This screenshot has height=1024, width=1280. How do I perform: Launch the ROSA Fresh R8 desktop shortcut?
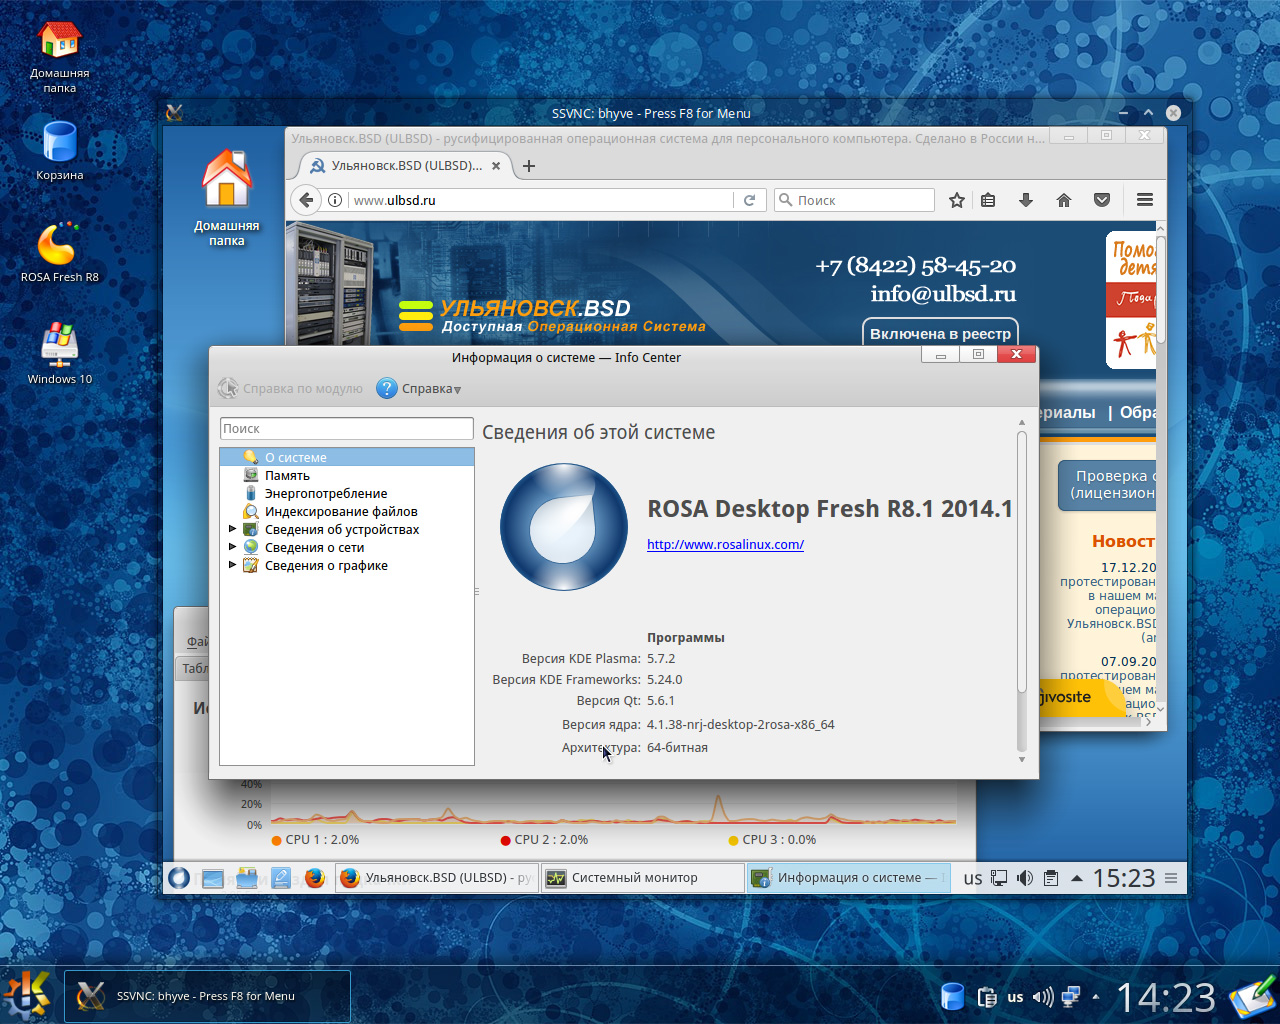click(x=59, y=253)
